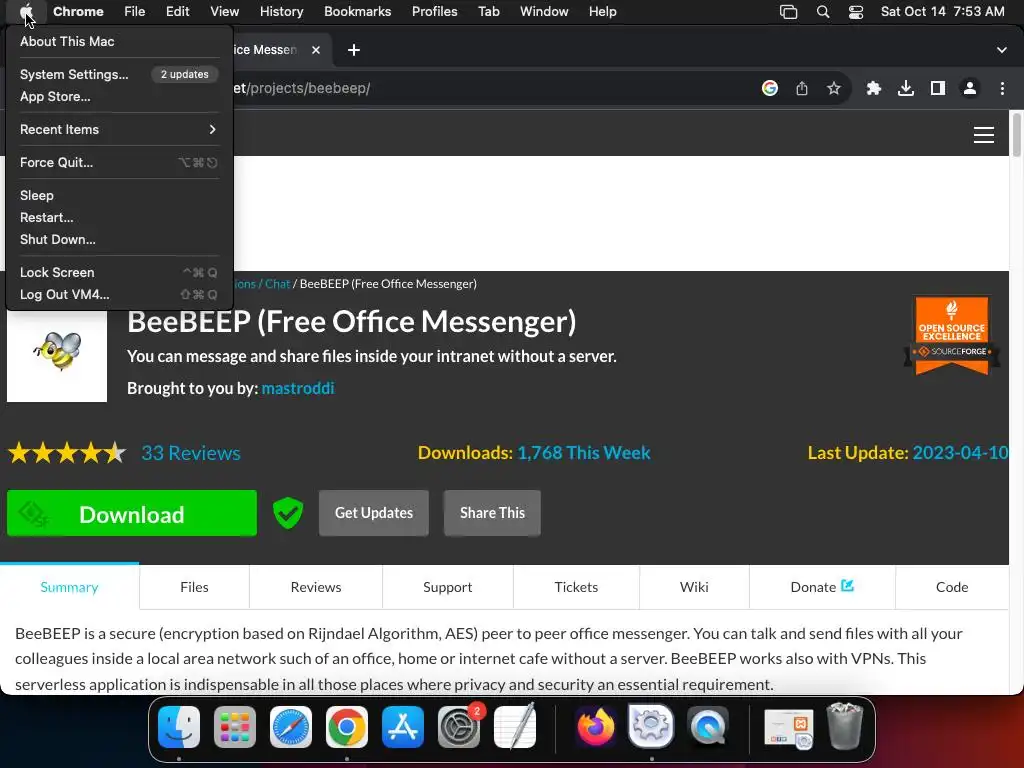The width and height of the screenshot is (1024, 768).
Task: Click the Chat breadcrumb link
Action: 278,283
